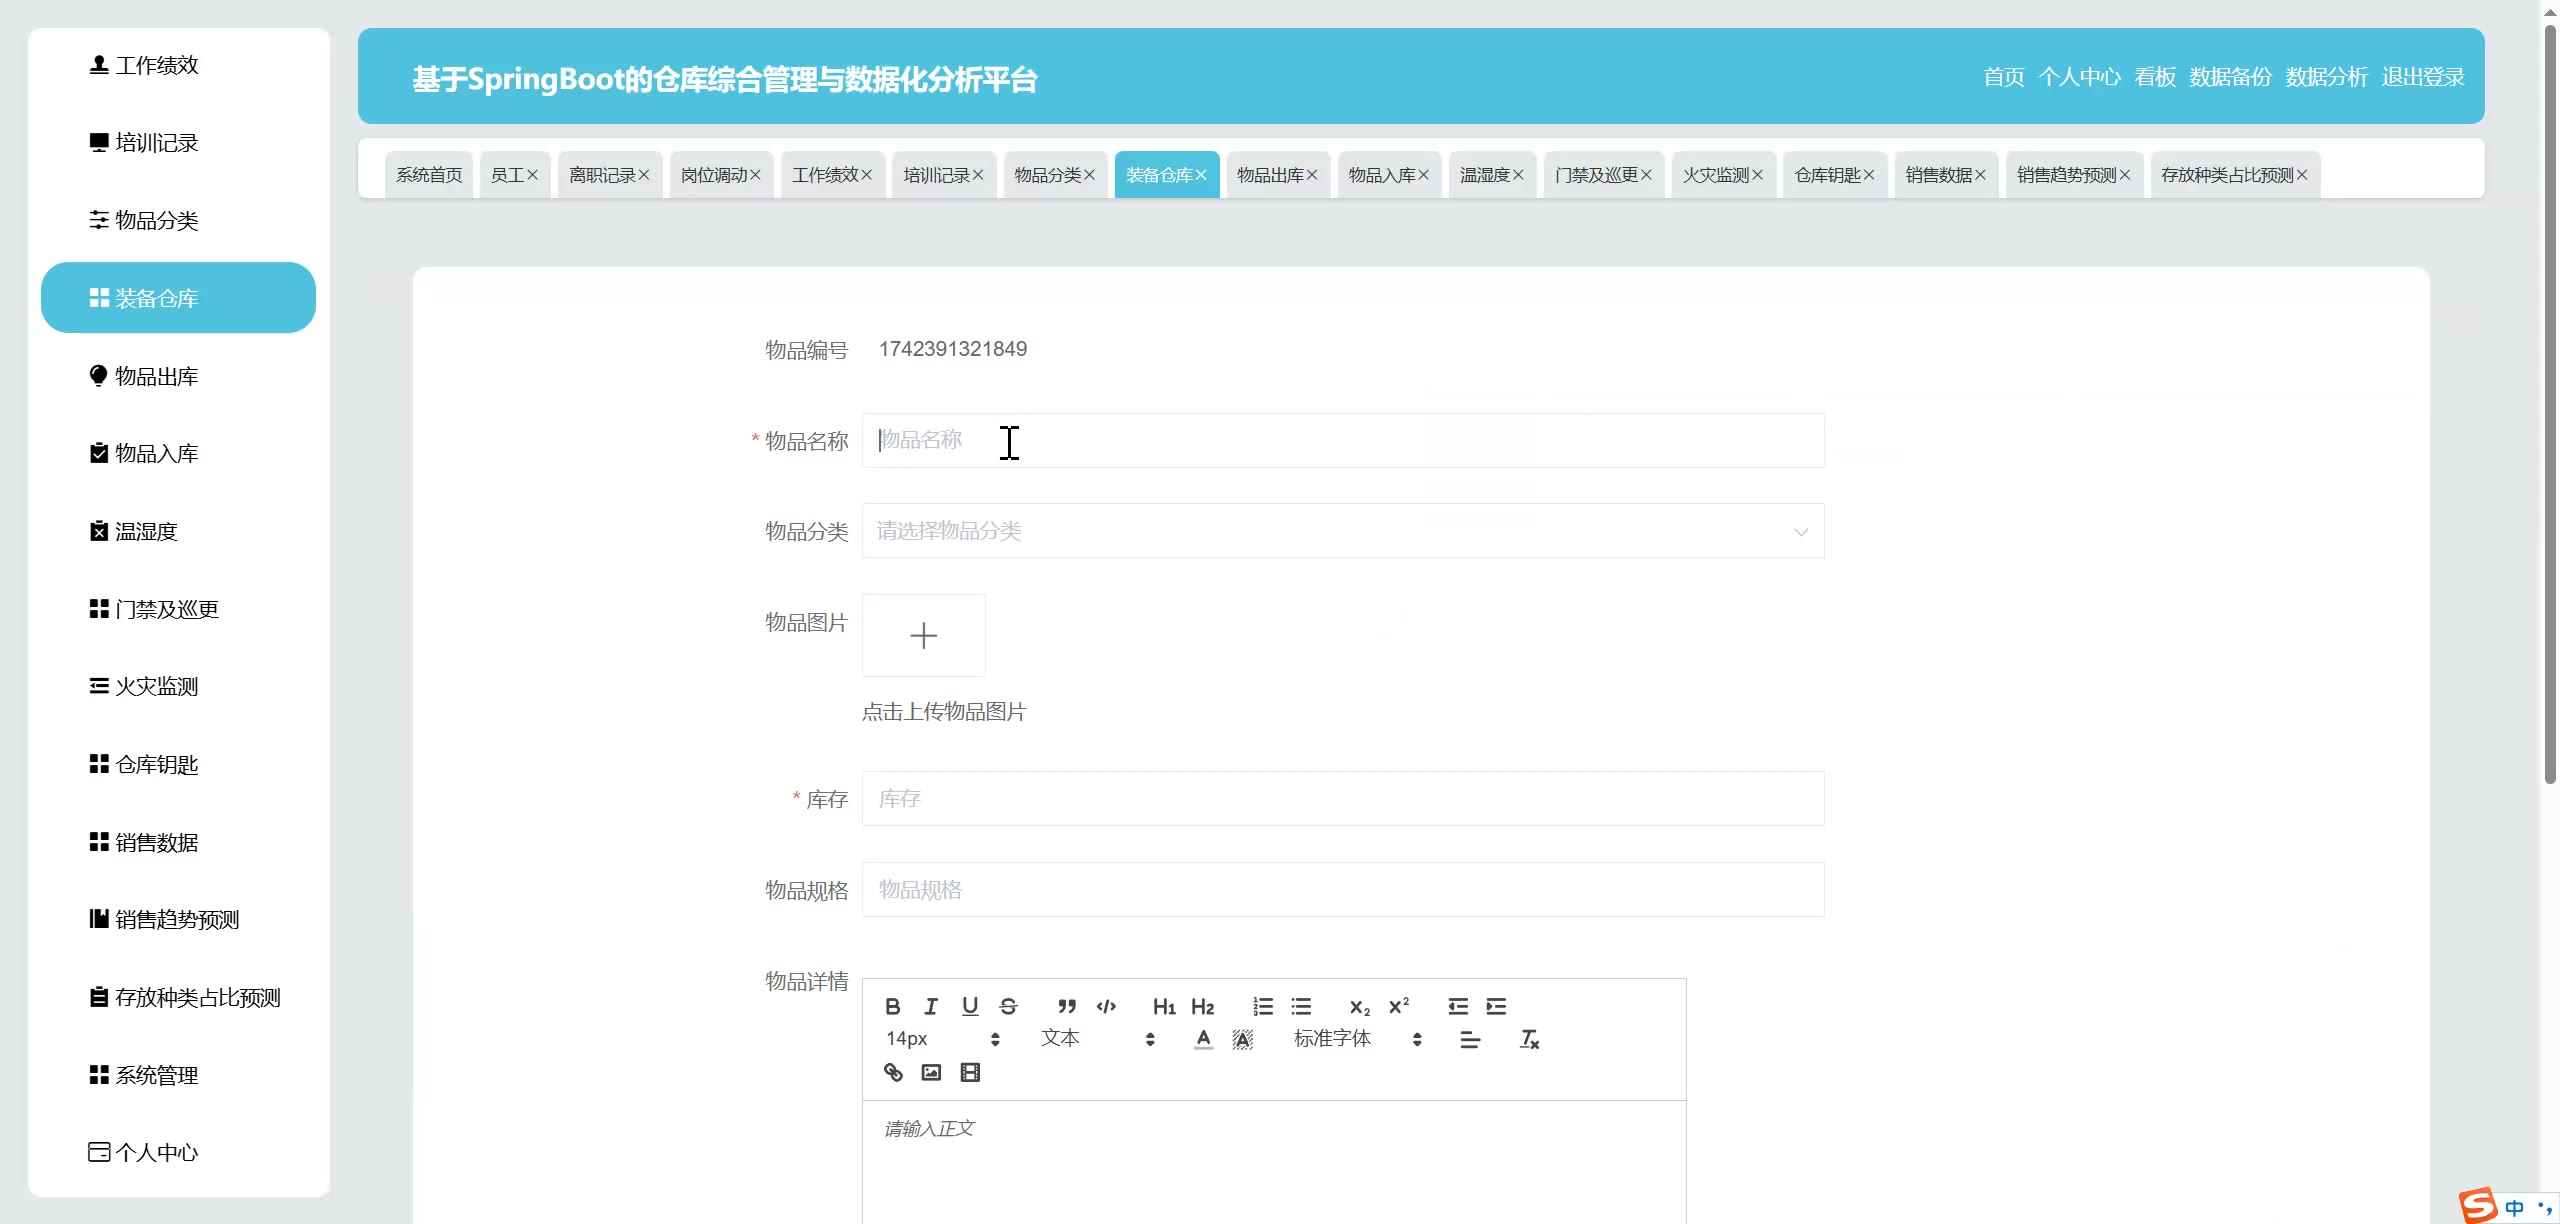Insert a blockquote in editor
The width and height of the screenshot is (2560, 1224).
[1067, 1006]
